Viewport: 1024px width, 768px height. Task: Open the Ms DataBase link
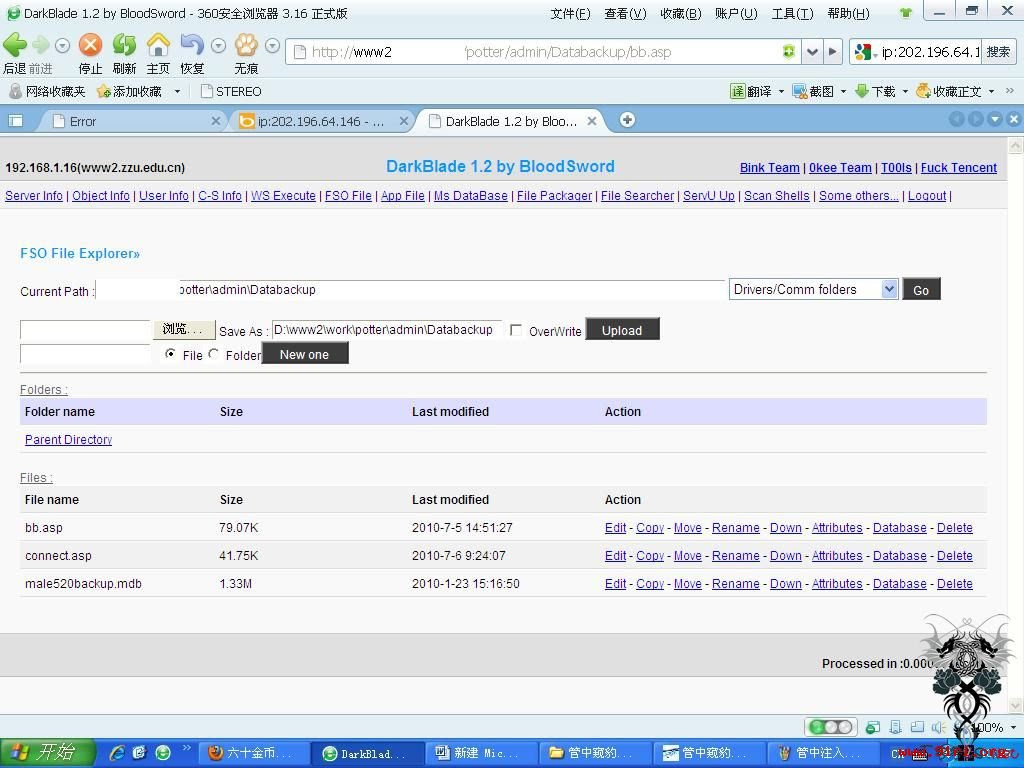click(x=470, y=195)
